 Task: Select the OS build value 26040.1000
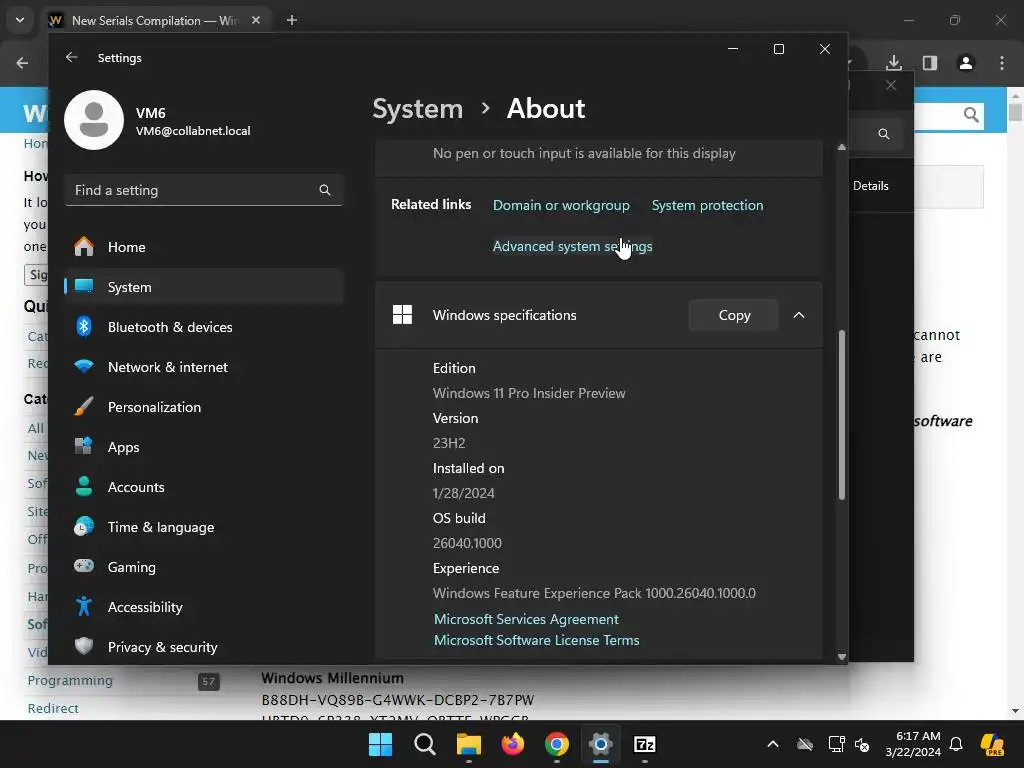(x=467, y=543)
